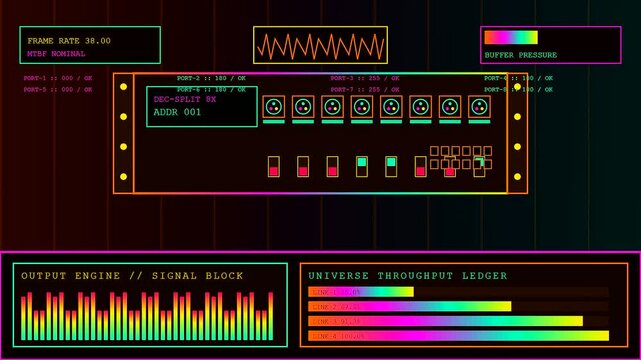
Task: Click the PORT-1 :: 000 / OK line
Action: (58, 78)
